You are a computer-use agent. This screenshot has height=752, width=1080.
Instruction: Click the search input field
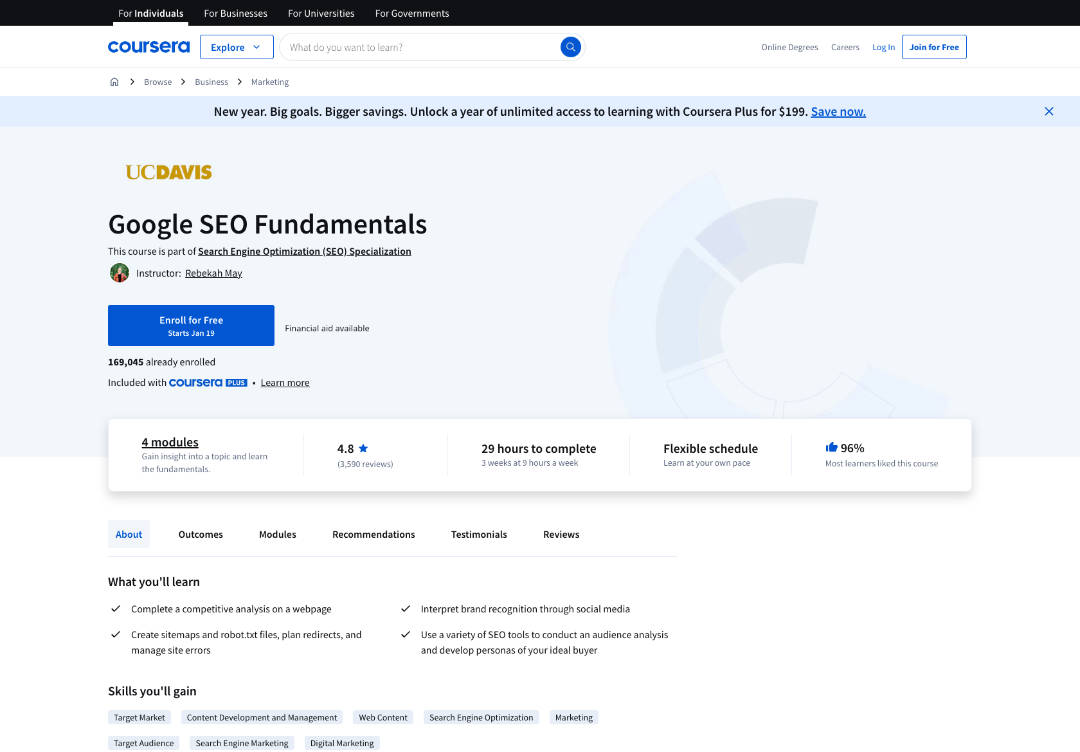click(x=420, y=46)
